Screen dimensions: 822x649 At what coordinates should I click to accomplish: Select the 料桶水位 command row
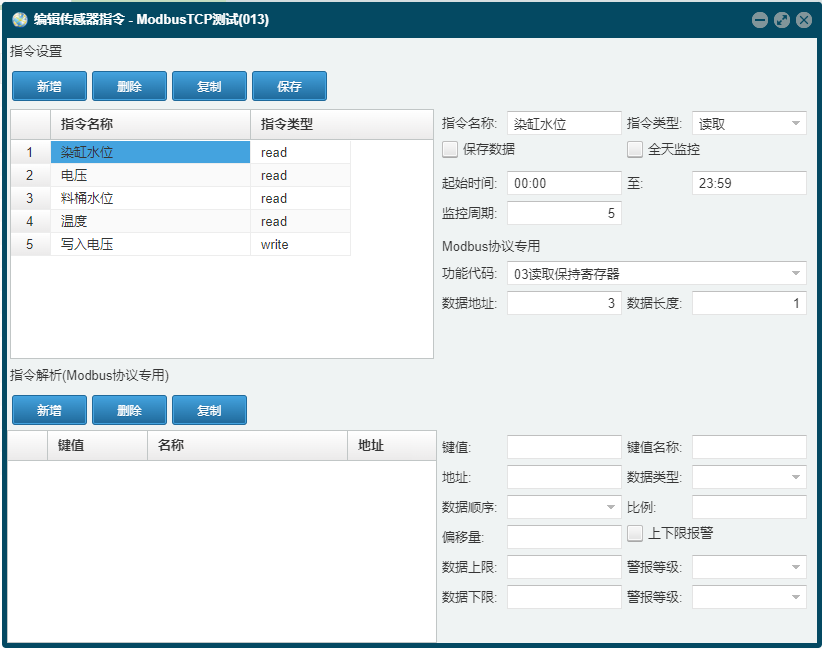coord(181,198)
